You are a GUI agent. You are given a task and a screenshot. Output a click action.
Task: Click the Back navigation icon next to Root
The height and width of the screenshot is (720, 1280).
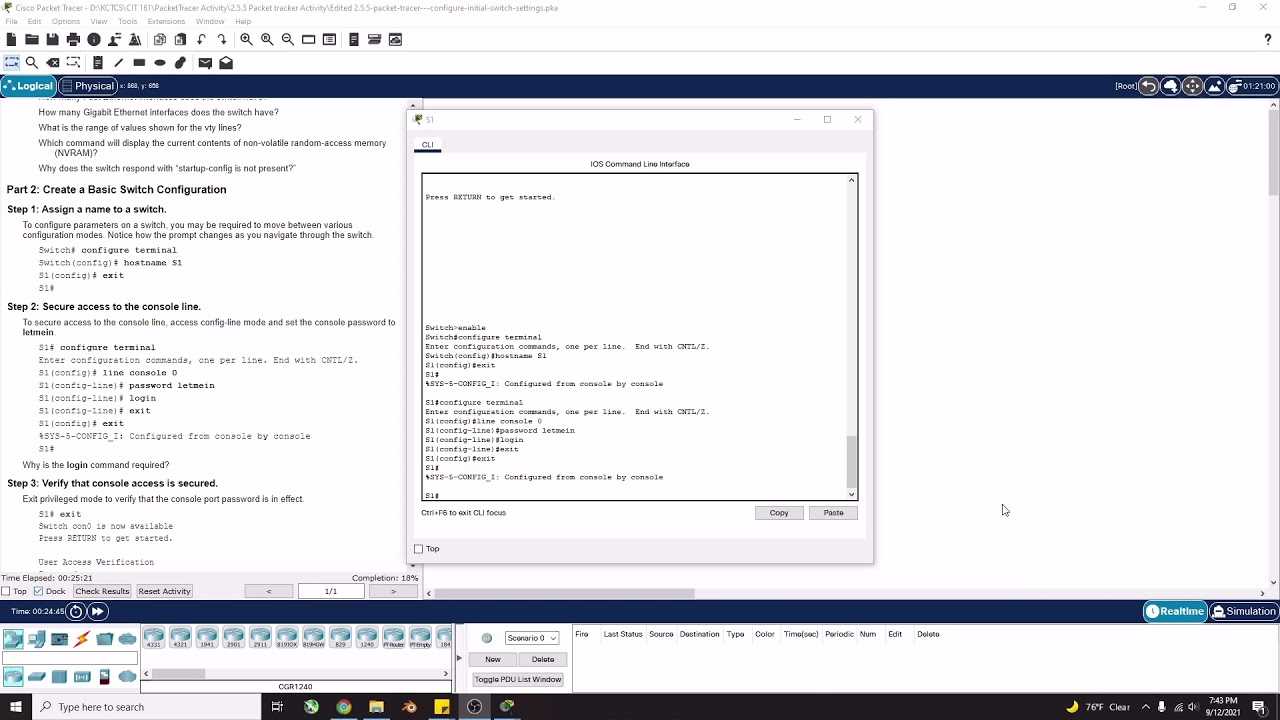(1149, 86)
